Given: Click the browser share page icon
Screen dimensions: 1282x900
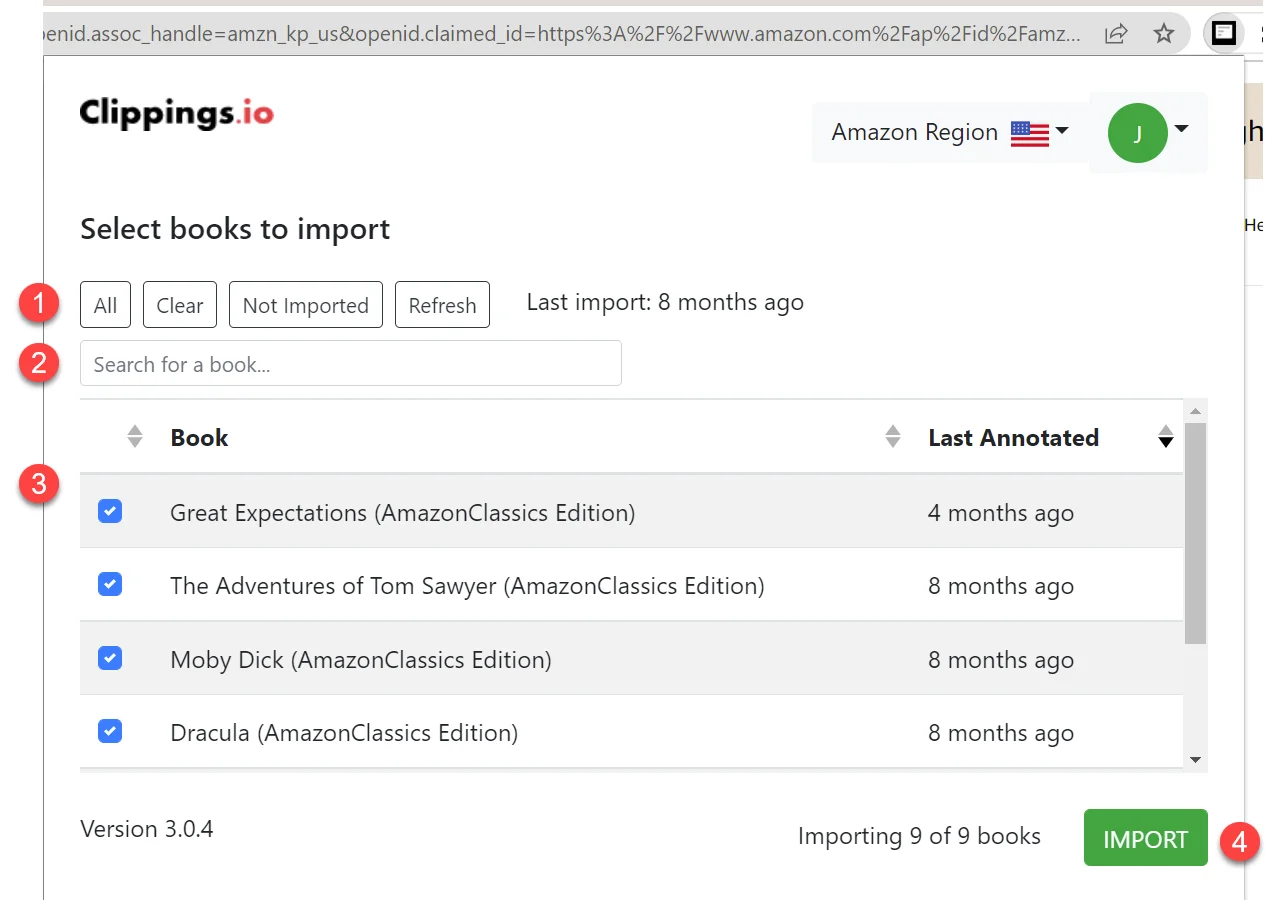Looking at the screenshot, I should 1116,34.
